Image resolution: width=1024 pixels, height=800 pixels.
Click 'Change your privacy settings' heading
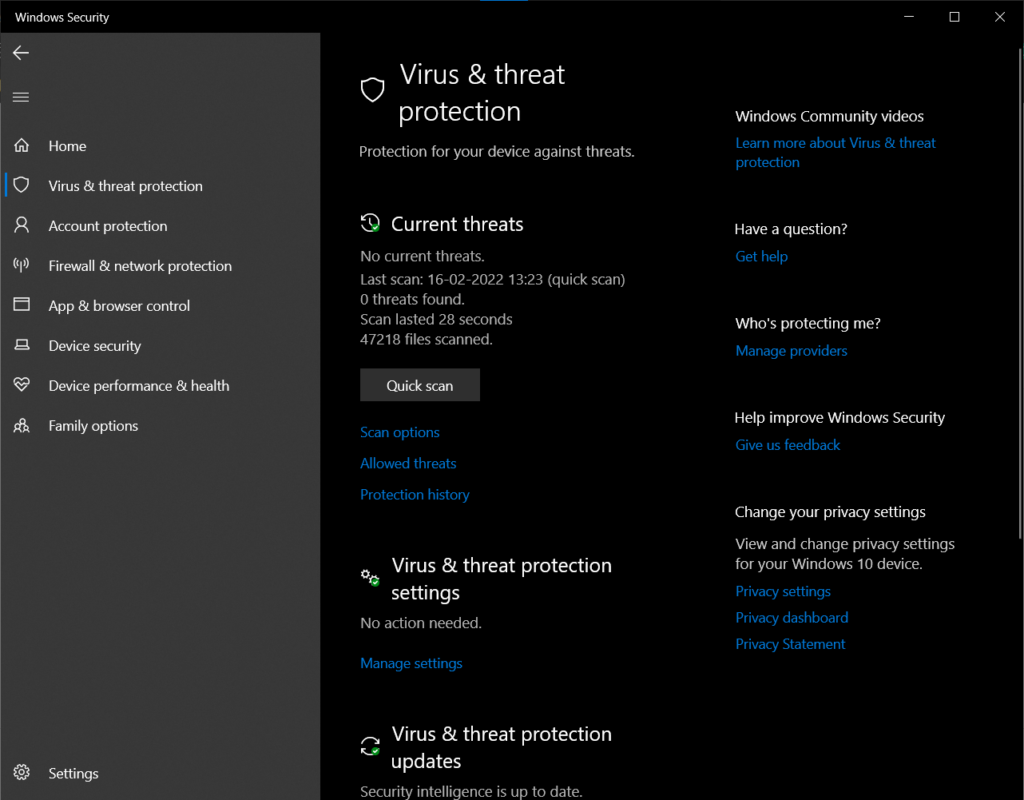pos(830,512)
